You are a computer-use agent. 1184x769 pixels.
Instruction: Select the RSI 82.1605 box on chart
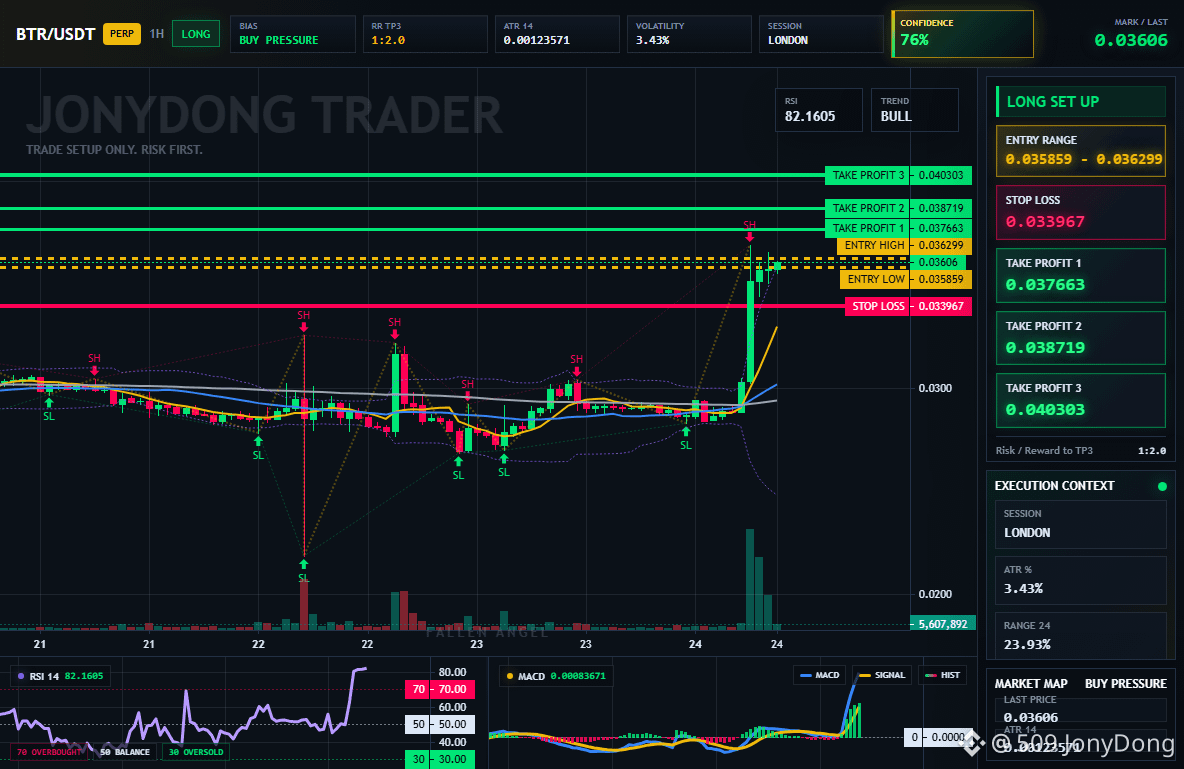[819, 110]
